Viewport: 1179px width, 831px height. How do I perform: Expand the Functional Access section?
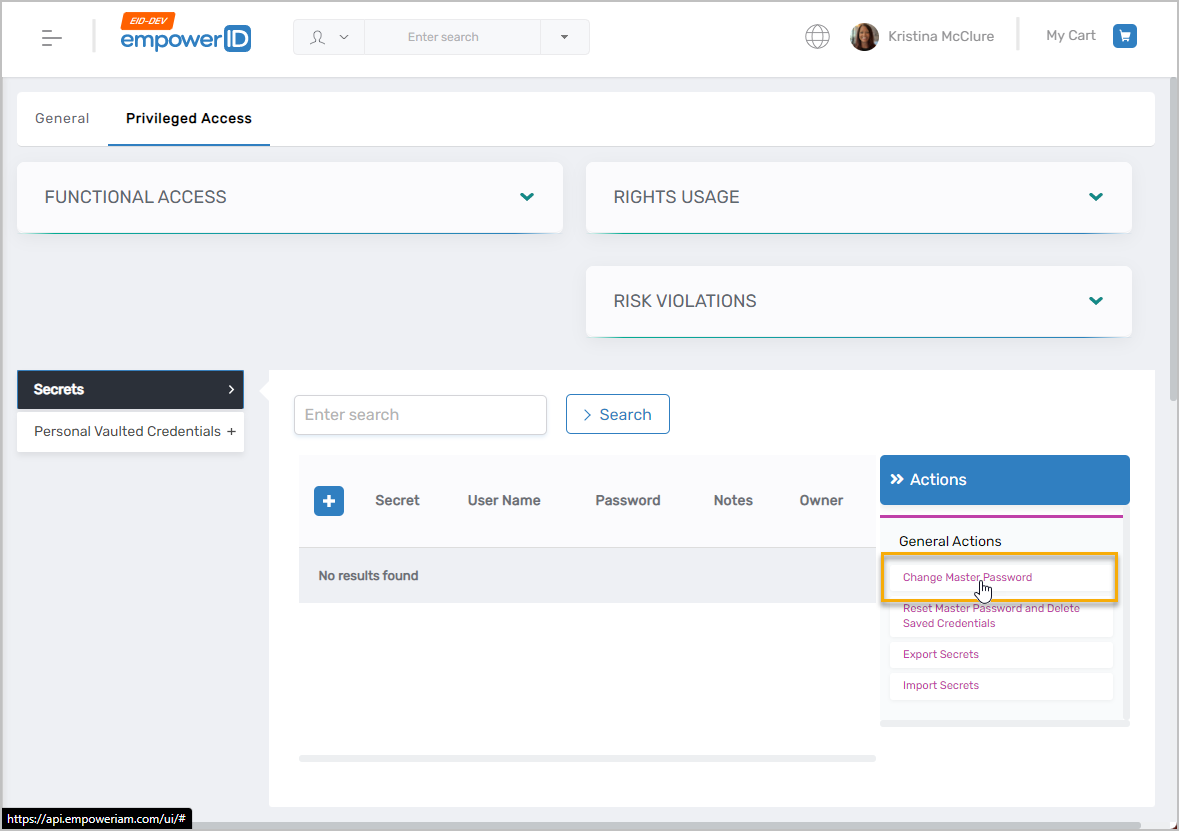pos(527,197)
